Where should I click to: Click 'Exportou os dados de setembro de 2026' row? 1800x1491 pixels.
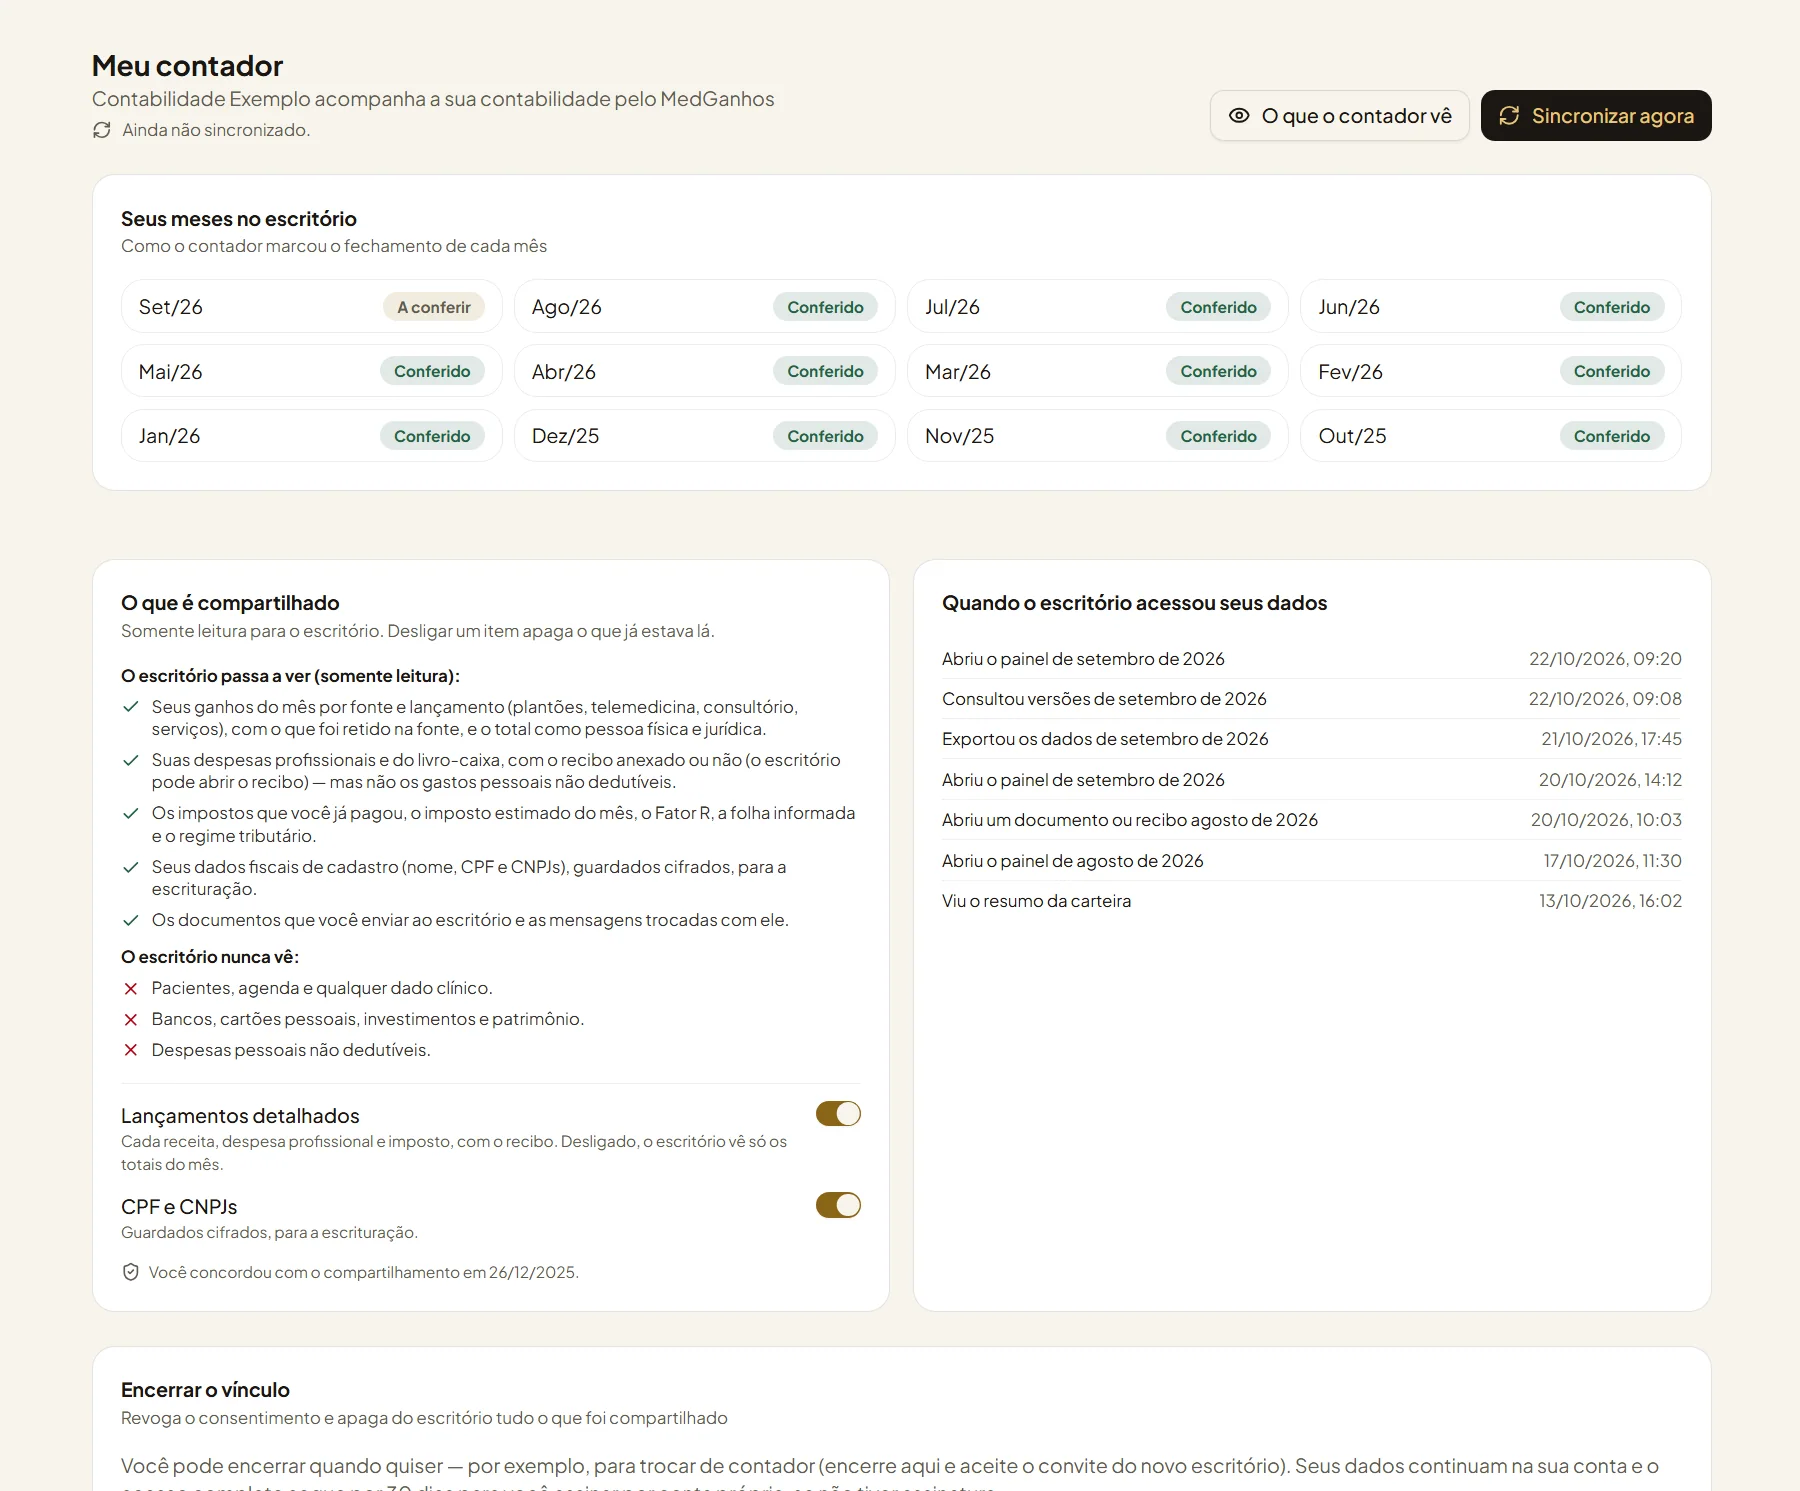point(1312,739)
